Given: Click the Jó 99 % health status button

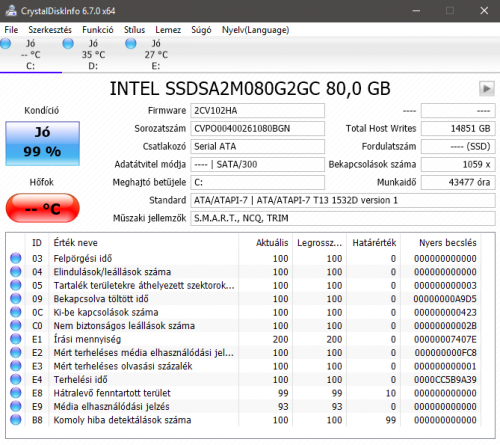Looking at the screenshot, I should [x=42, y=143].
